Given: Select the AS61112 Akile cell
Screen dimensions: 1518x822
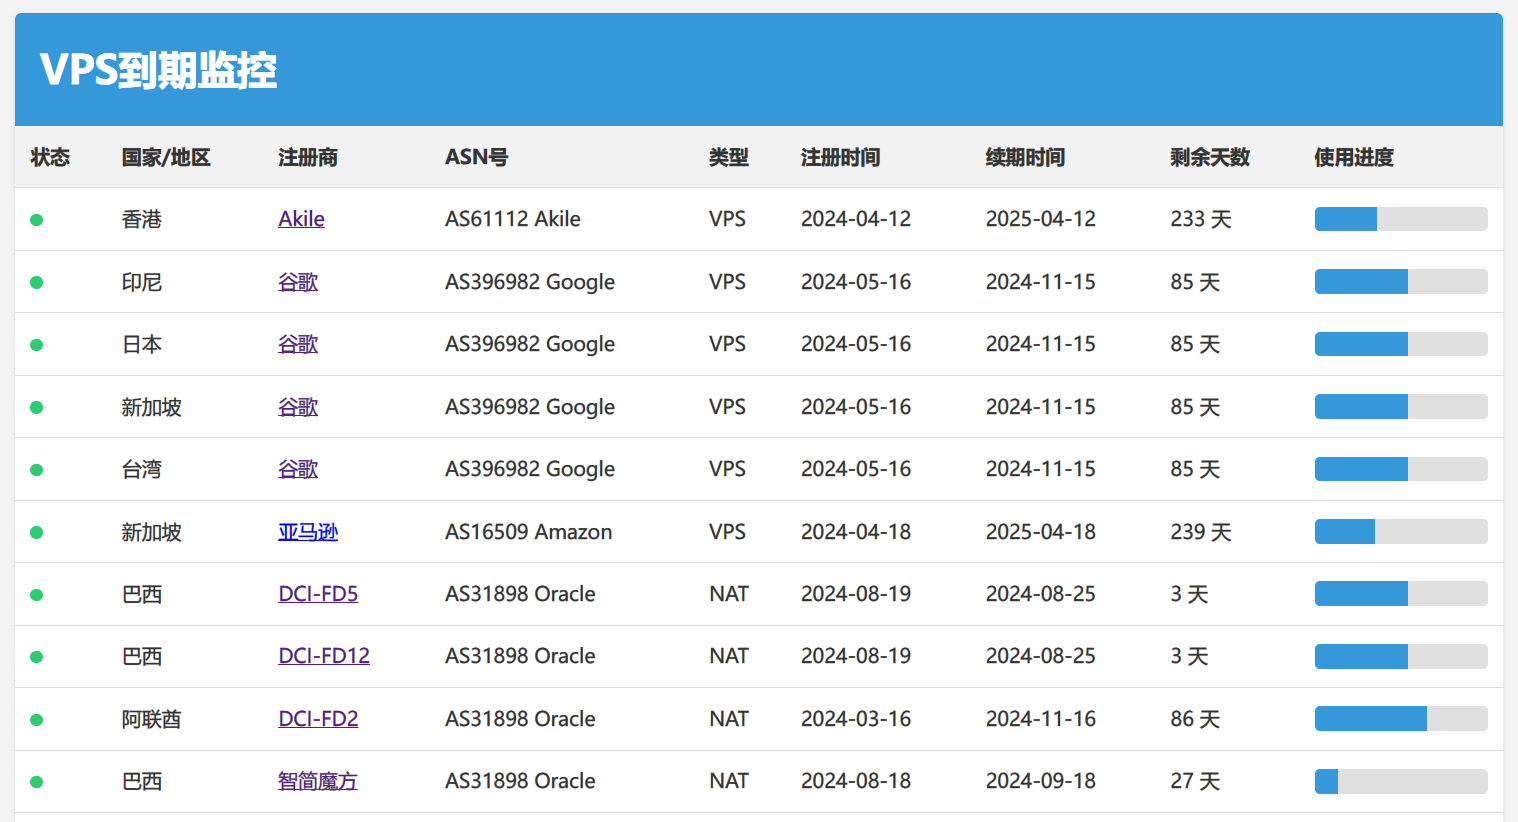Looking at the screenshot, I should click(513, 219).
